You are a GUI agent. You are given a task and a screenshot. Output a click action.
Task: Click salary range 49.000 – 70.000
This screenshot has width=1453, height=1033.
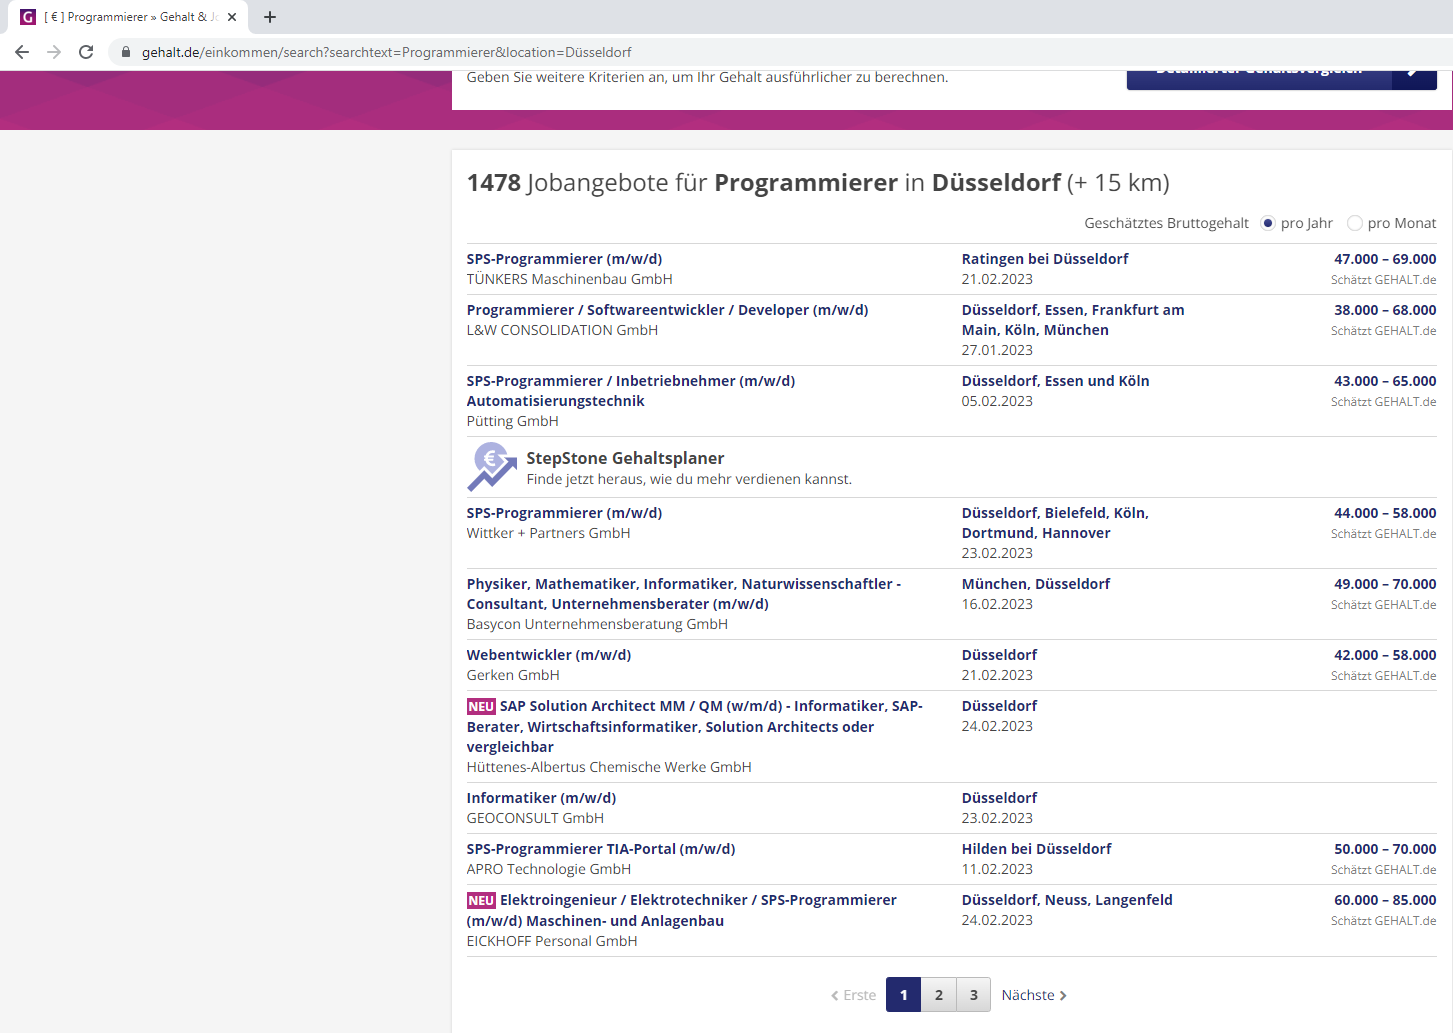(x=1385, y=584)
